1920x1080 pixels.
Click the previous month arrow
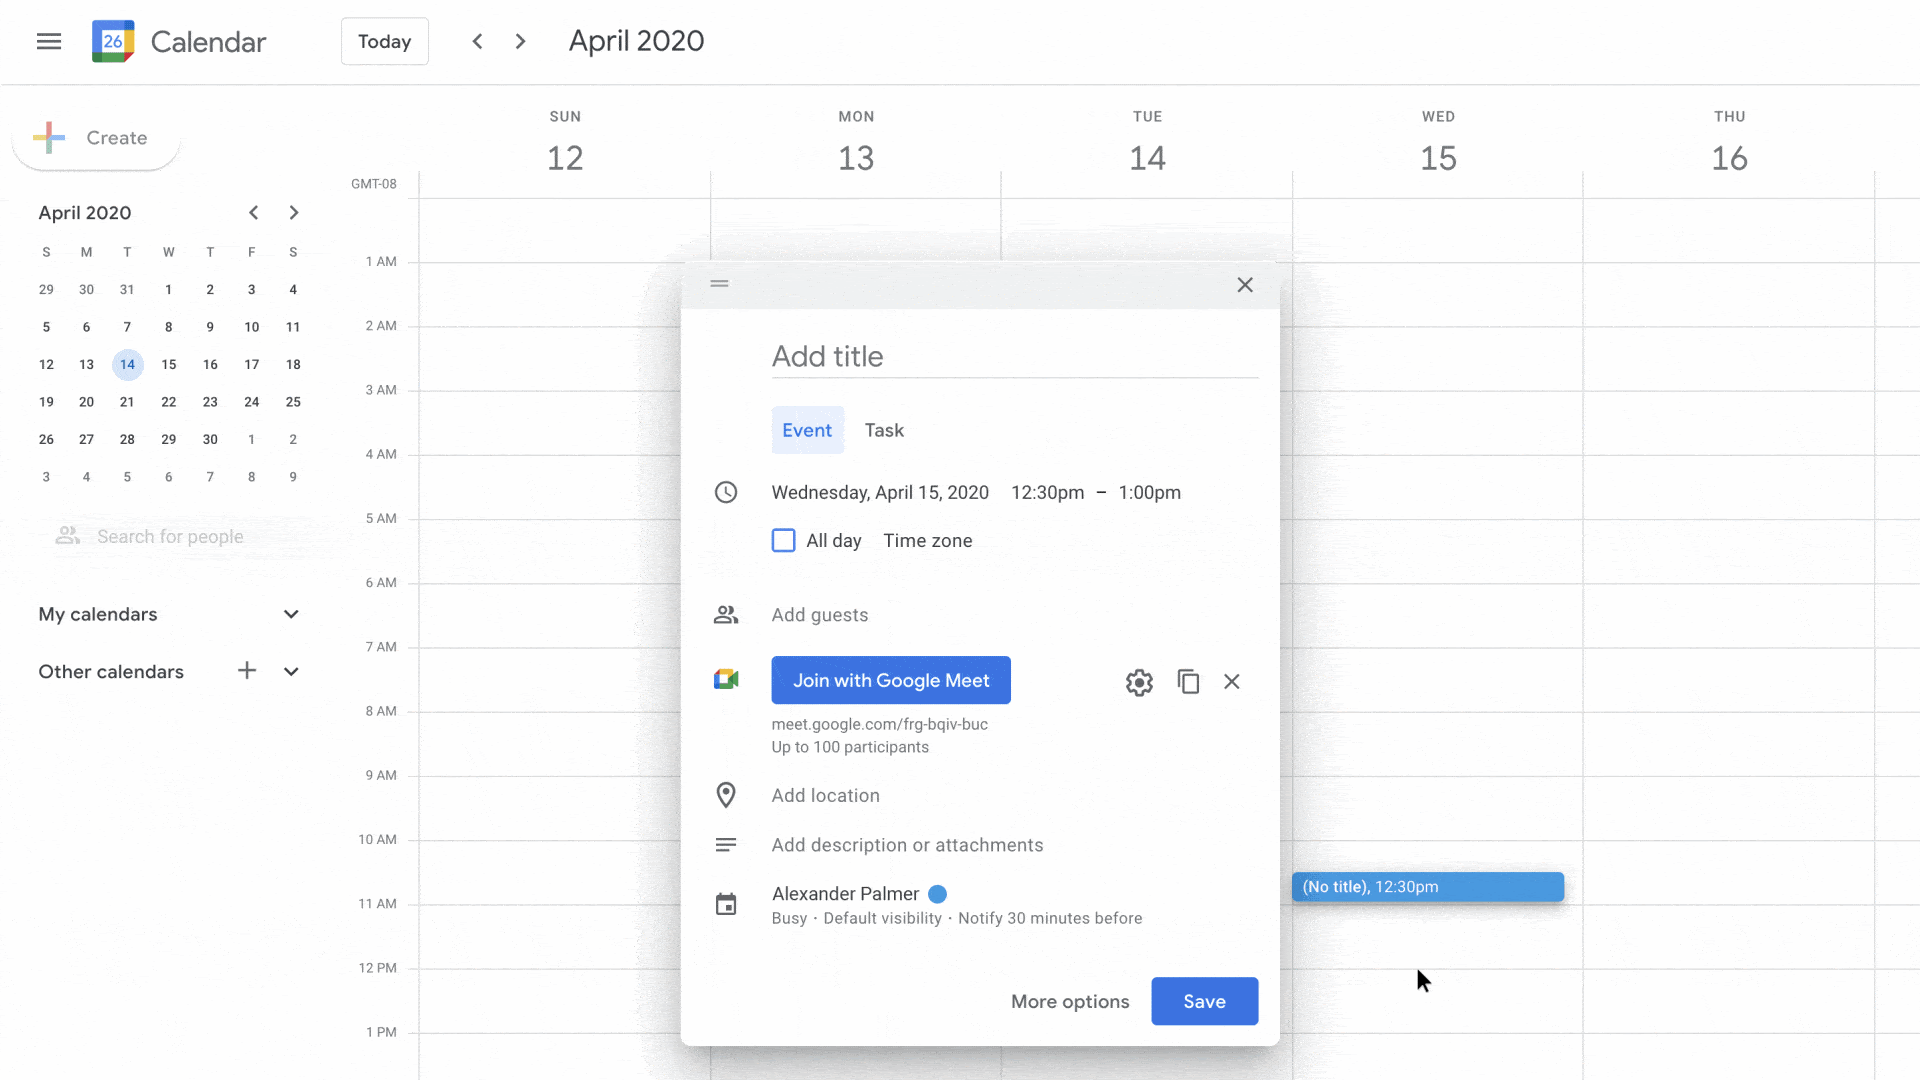[x=252, y=212]
